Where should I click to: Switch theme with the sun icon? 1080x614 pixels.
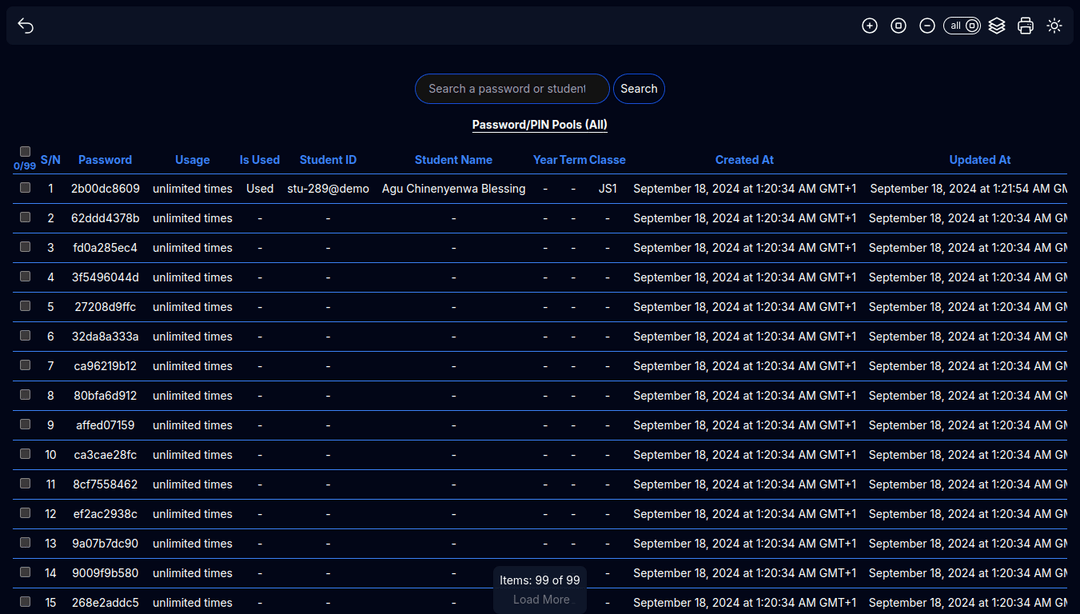[x=1054, y=26]
